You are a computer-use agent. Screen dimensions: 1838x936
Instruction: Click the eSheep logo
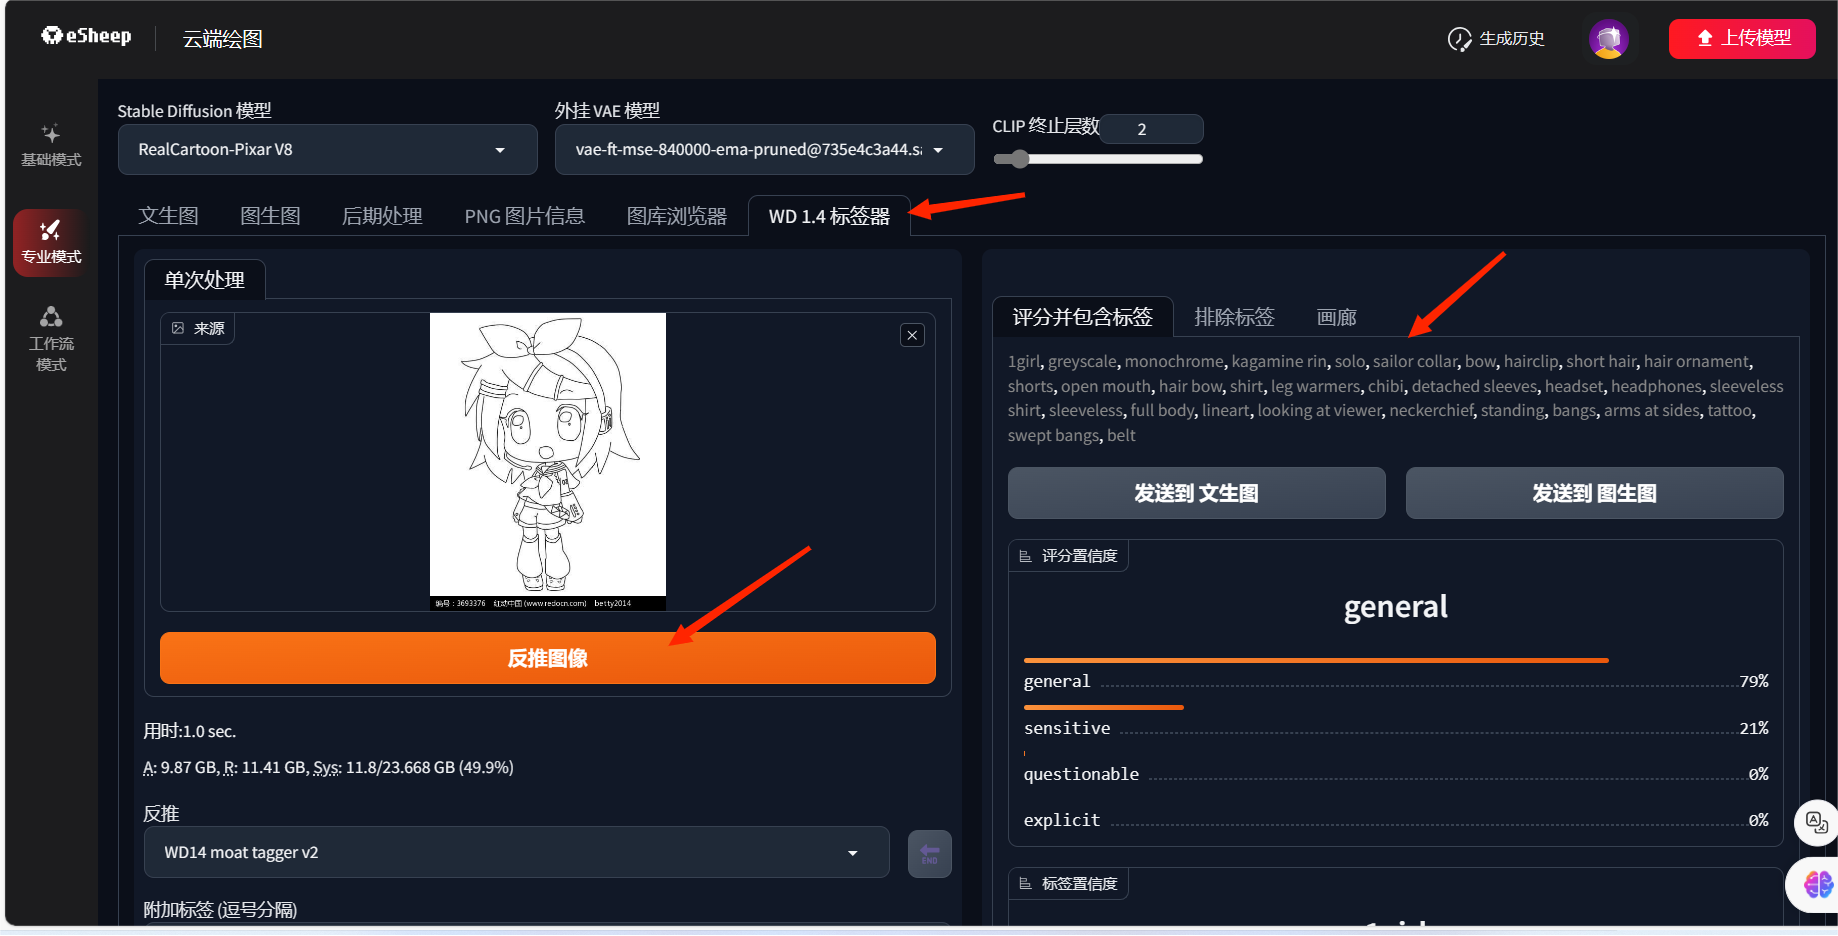(x=86, y=37)
